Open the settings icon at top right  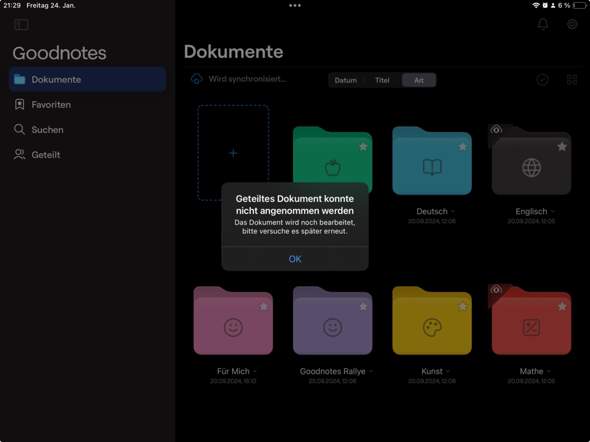coord(572,24)
